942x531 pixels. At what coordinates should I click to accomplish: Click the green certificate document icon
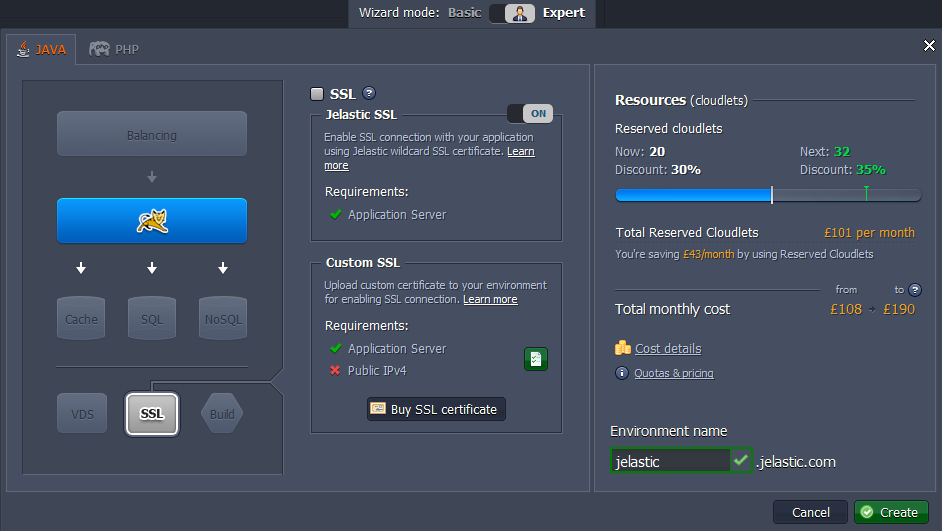click(536, 359)
